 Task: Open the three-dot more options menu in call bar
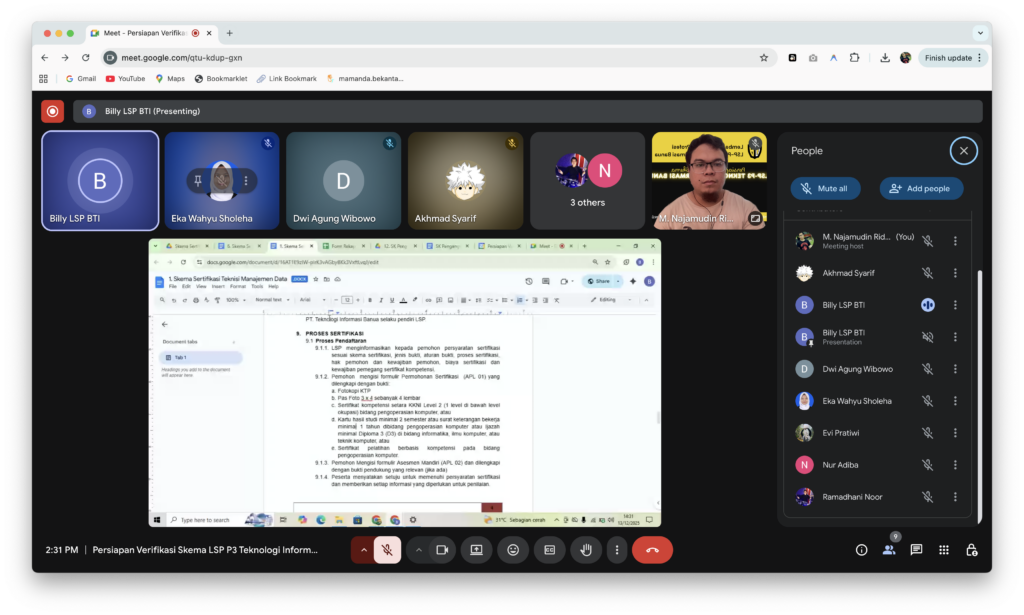point(617,549)
